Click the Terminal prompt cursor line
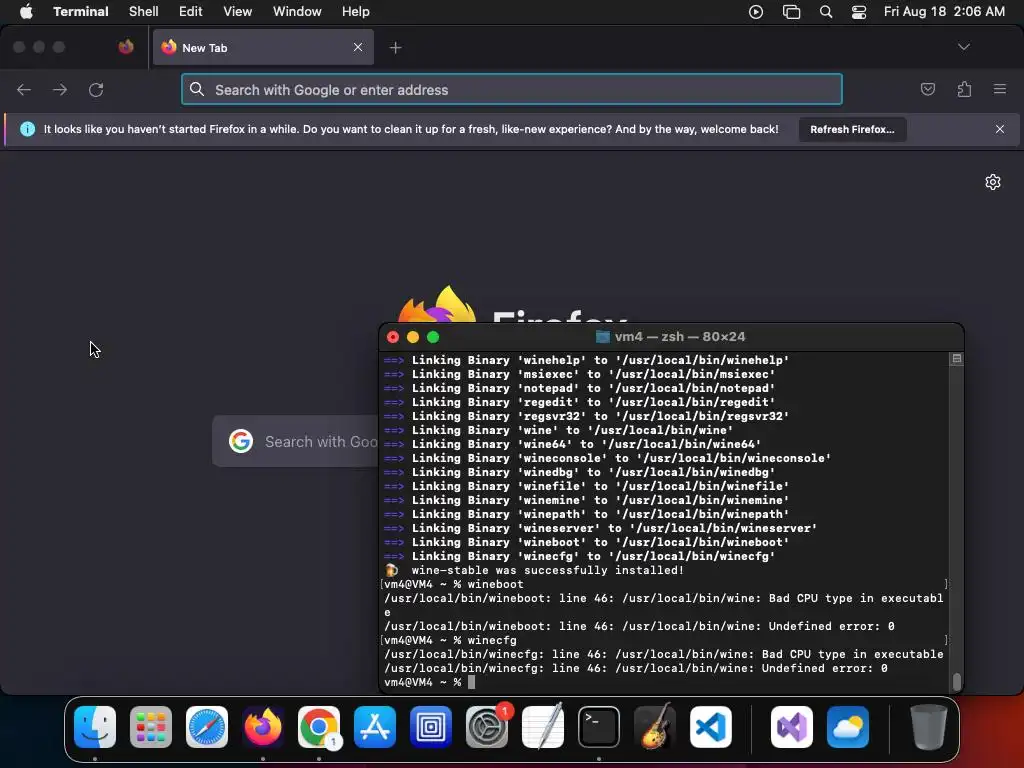Viewport: 1024px width, 768px height. [x=664, y=682]
